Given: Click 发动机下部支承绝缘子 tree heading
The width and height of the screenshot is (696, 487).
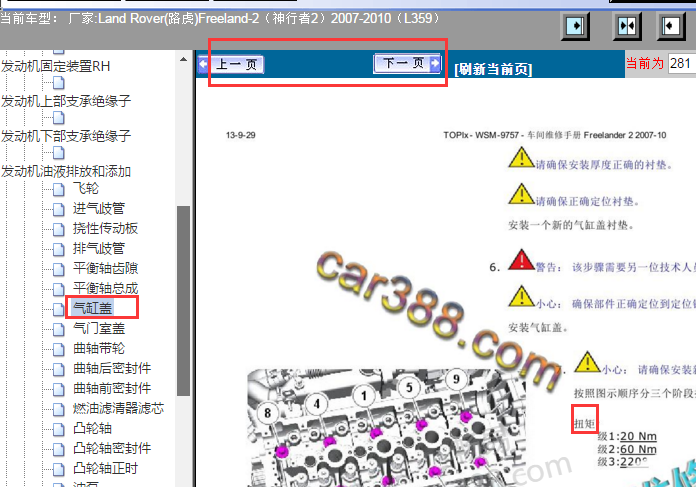Looking at the screenshot, I should click(x=66, y=135).
